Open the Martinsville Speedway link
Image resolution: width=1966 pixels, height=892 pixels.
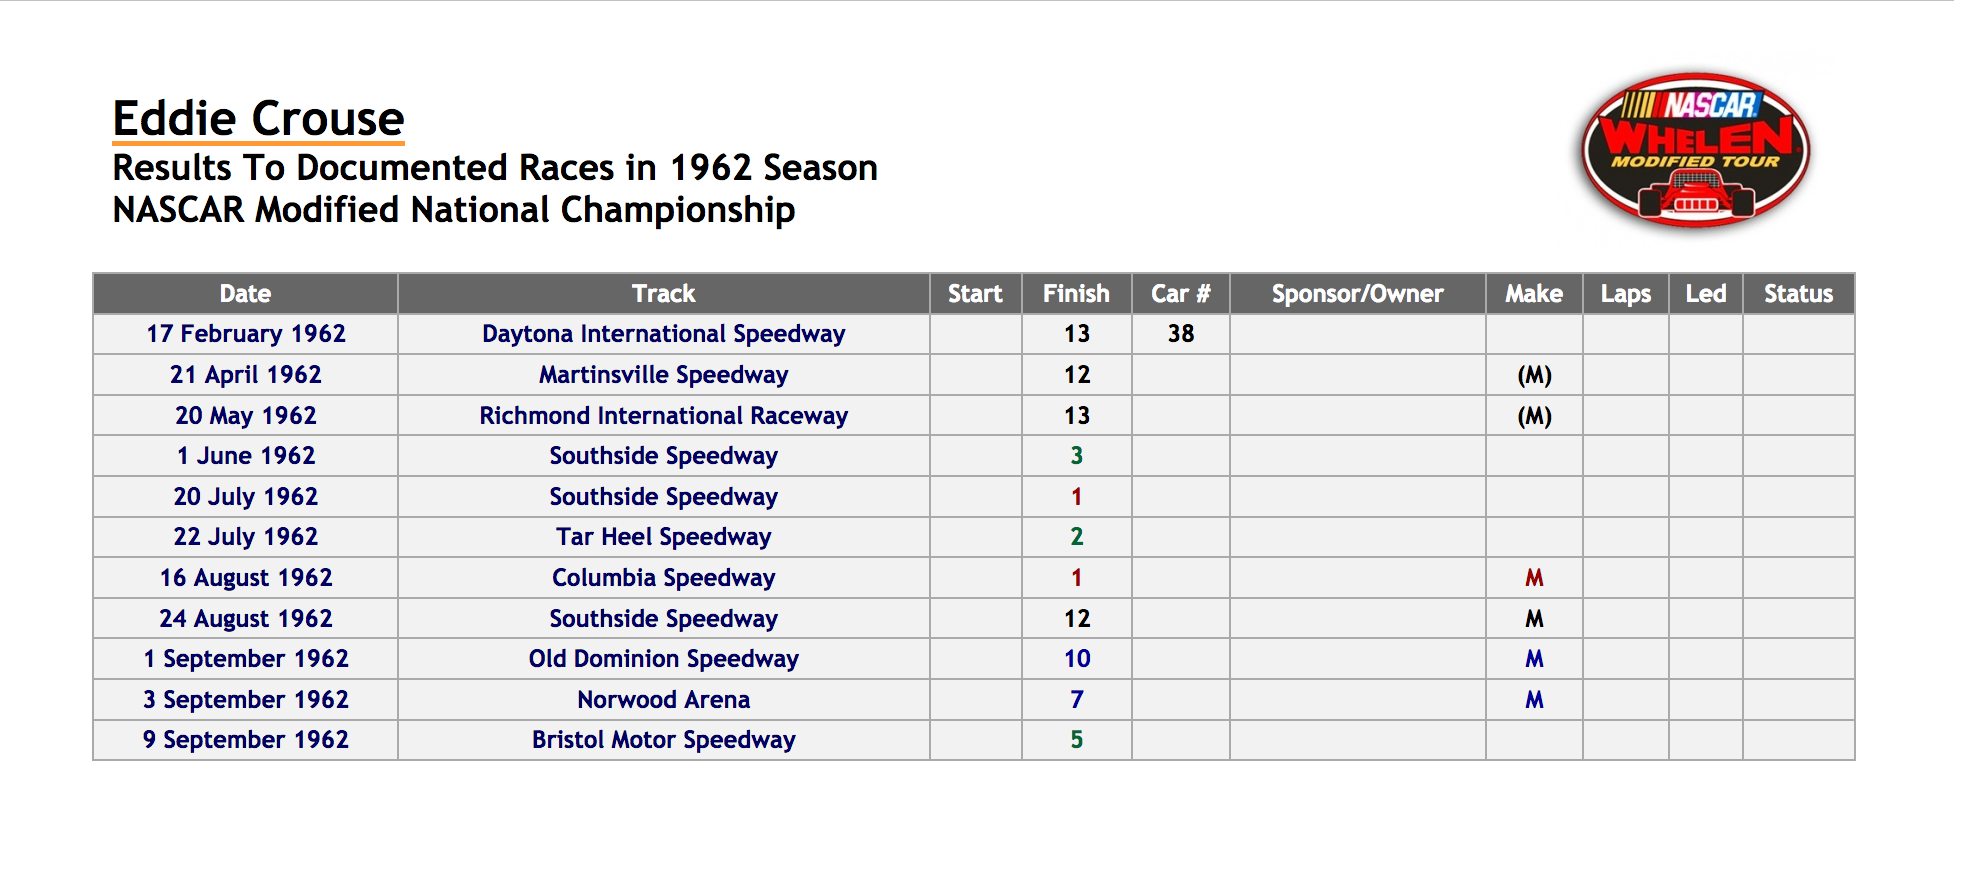tap(664, 375)
